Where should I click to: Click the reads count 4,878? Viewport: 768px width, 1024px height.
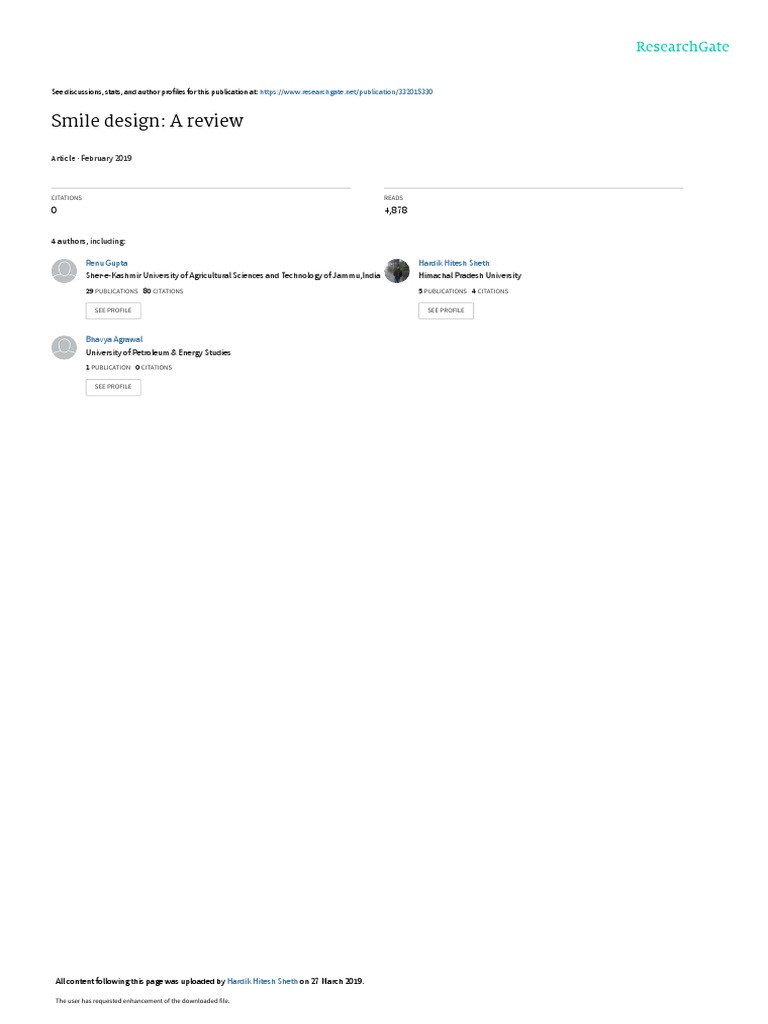tap(396, 210)
